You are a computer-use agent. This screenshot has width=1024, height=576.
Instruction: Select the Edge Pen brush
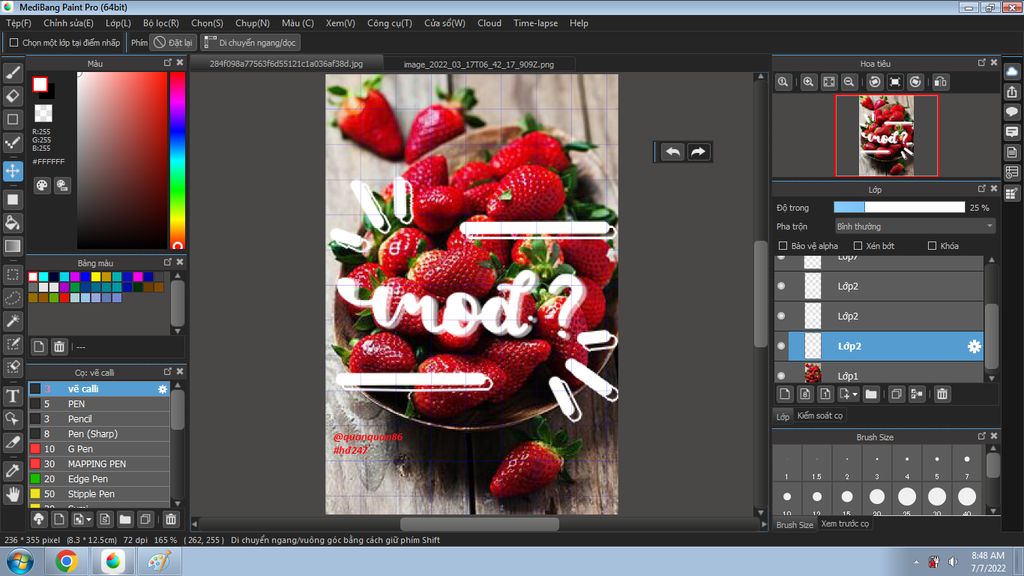click(99, 479)
